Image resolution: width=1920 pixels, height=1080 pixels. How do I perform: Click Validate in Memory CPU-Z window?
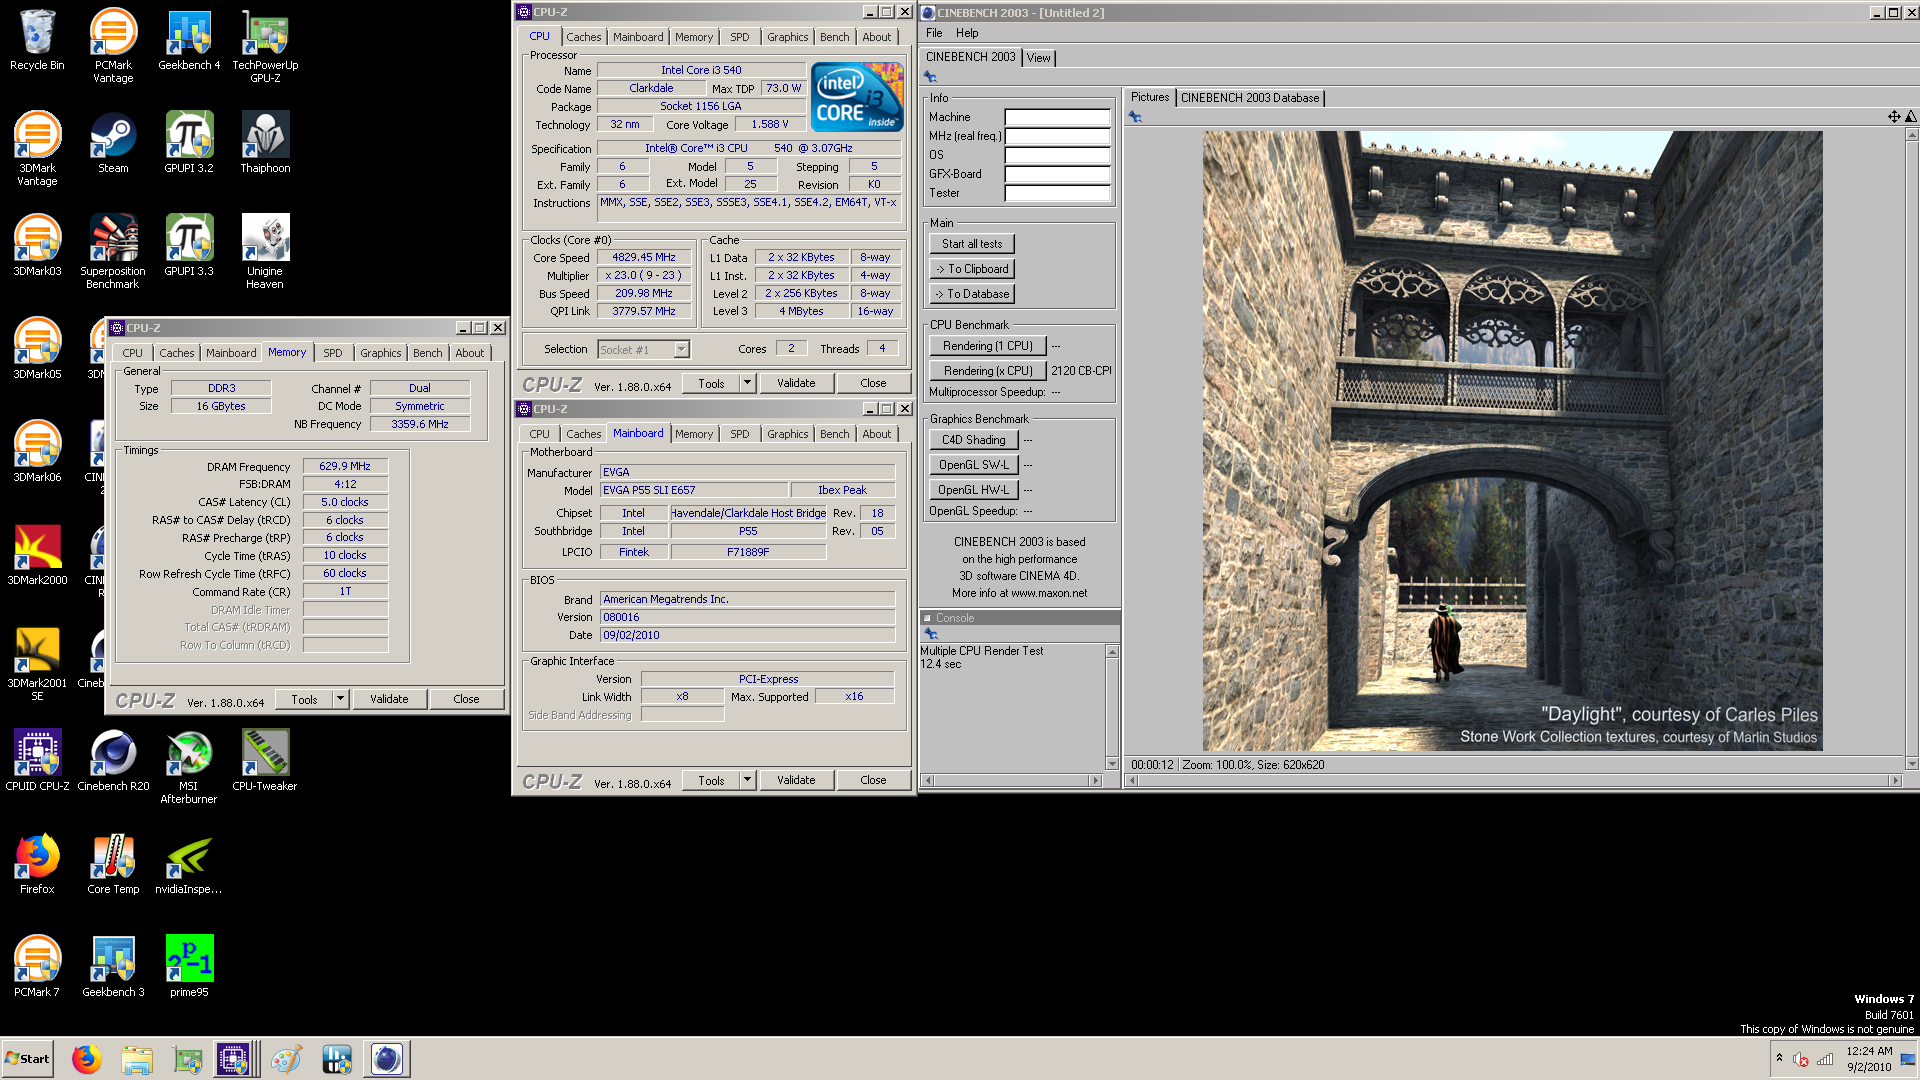pyautogui.click(x=389, y=699)
